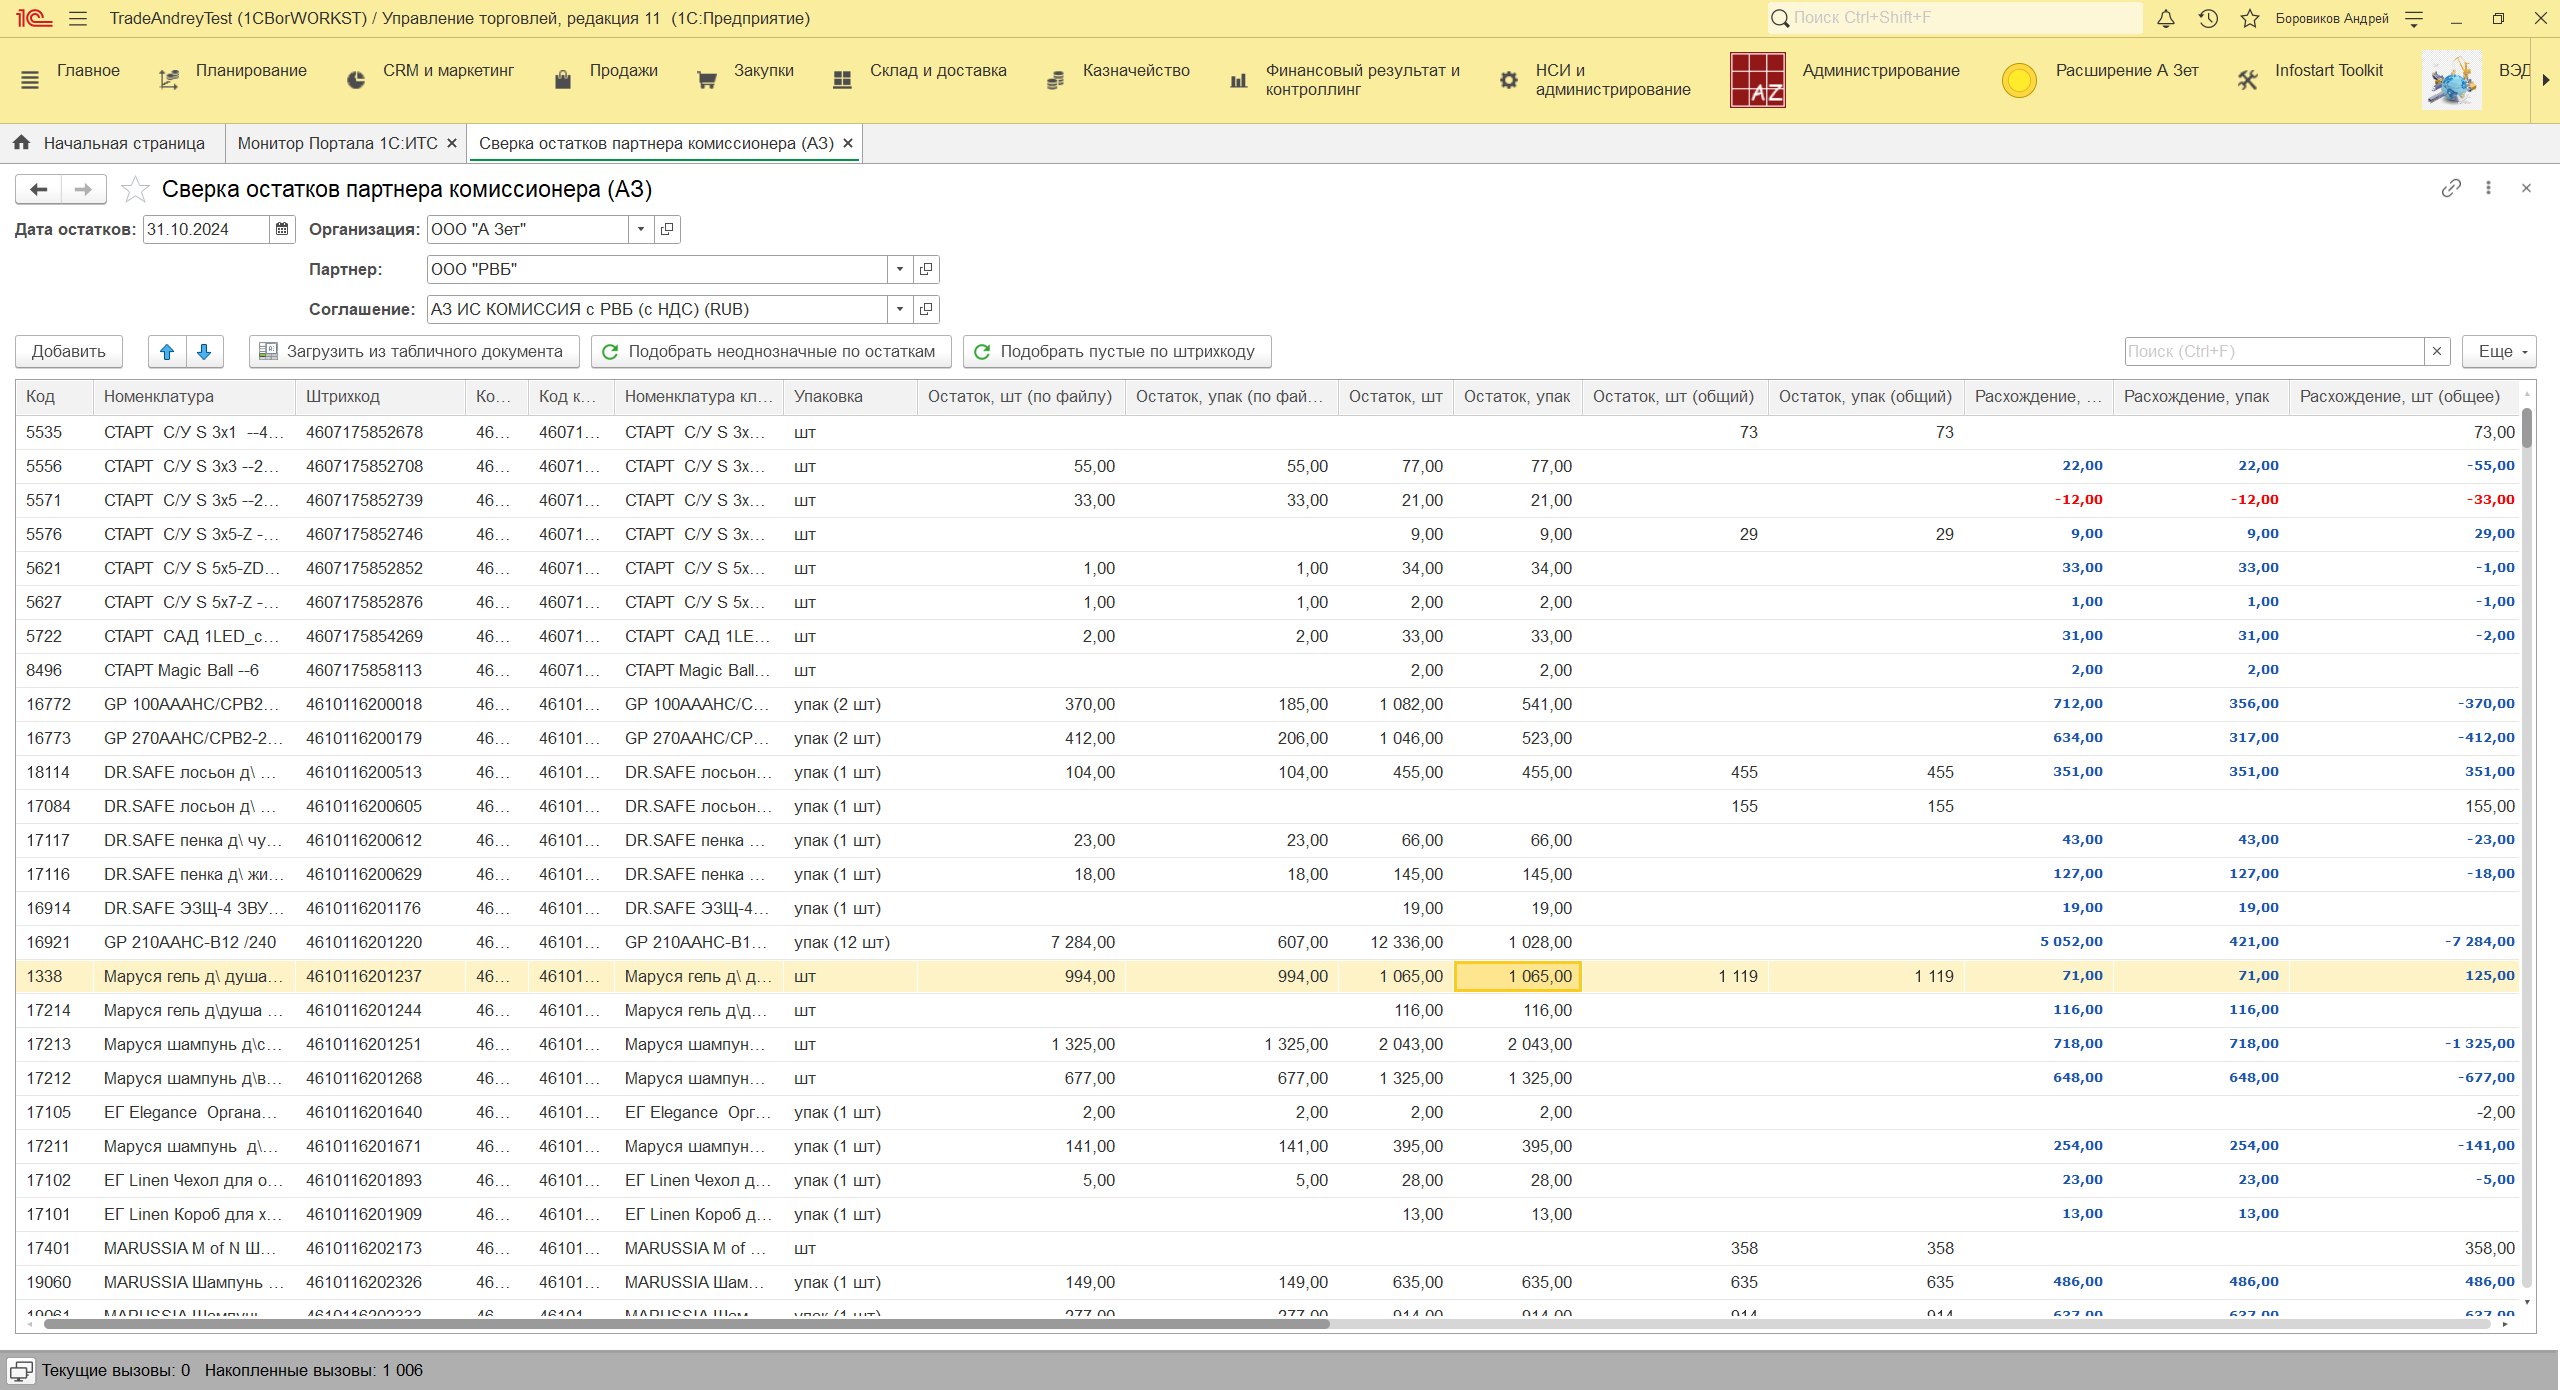
Task: Open the notifications bell icon
Action: pyautogui.click(x=2165, y=18)
